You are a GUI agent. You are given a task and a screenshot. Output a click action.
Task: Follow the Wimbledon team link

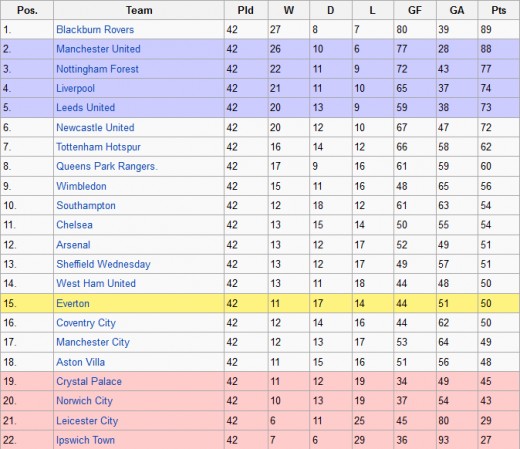coord(81,186)
